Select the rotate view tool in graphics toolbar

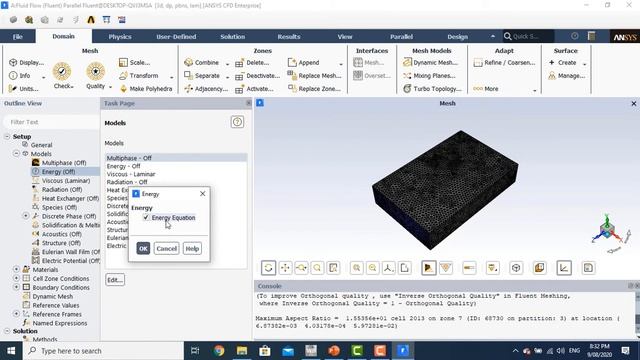point(268,268)
